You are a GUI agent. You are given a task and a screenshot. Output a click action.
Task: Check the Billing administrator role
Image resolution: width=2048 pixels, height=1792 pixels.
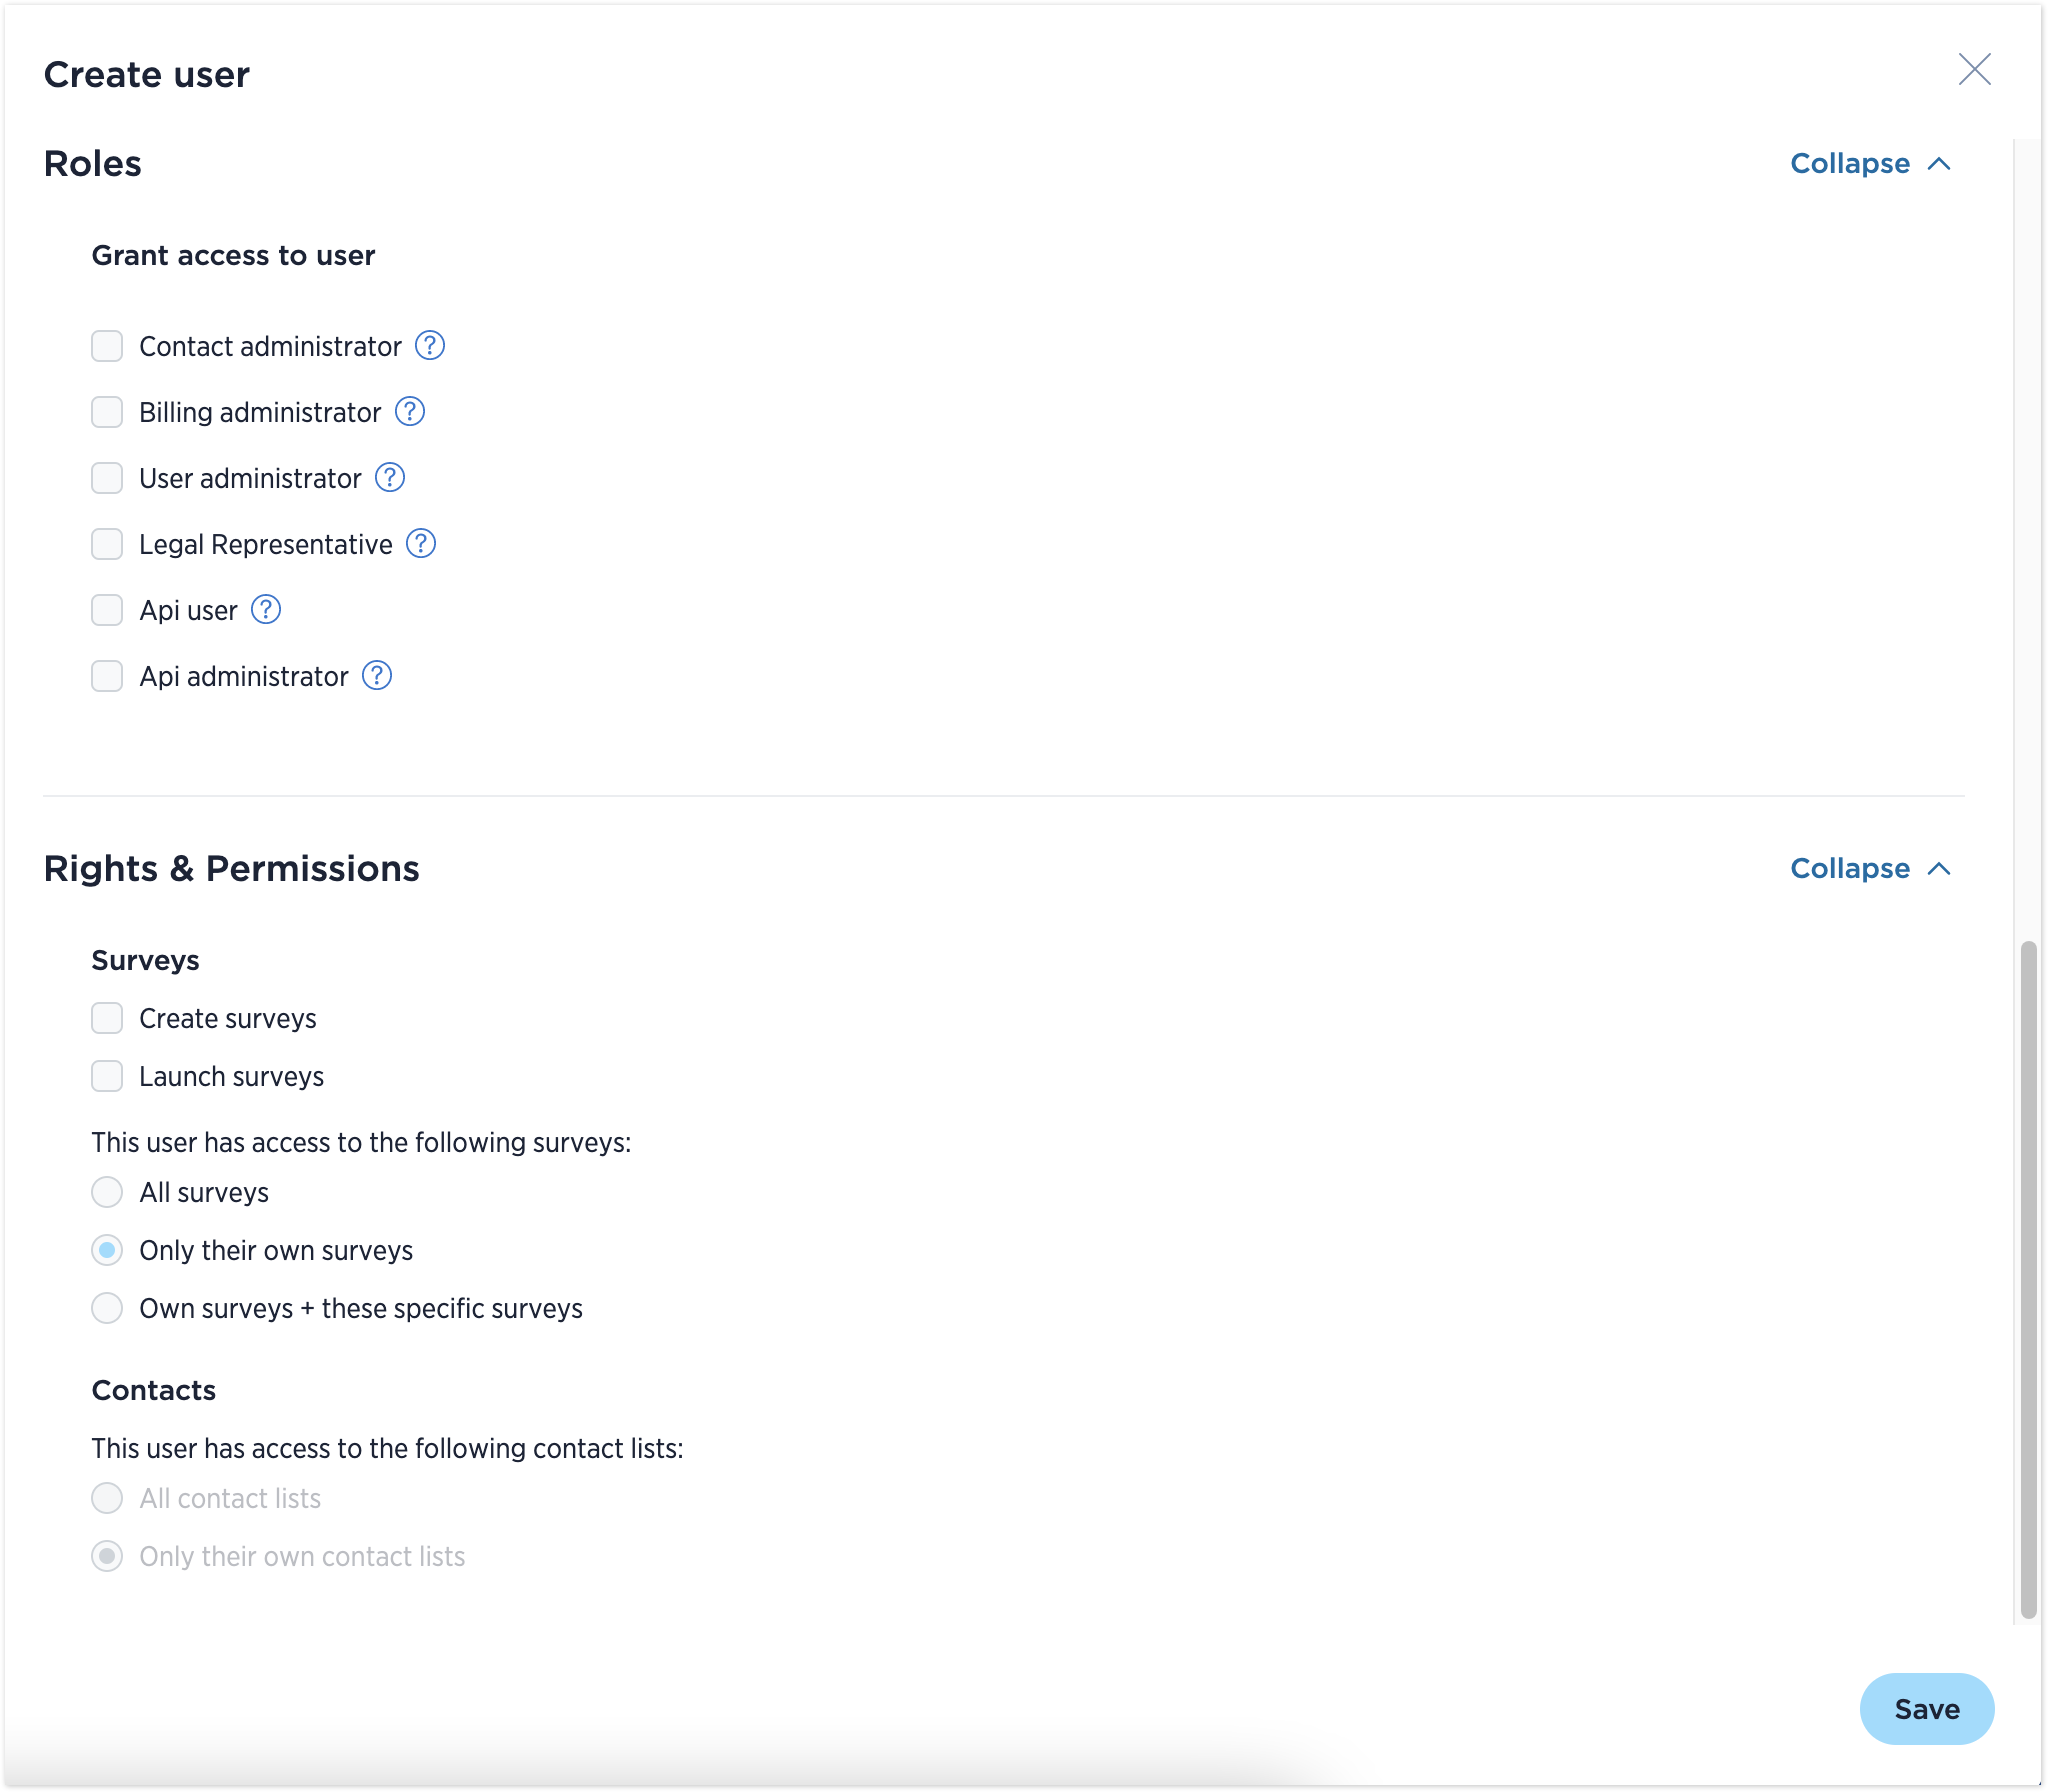click(x=107, y=412)
